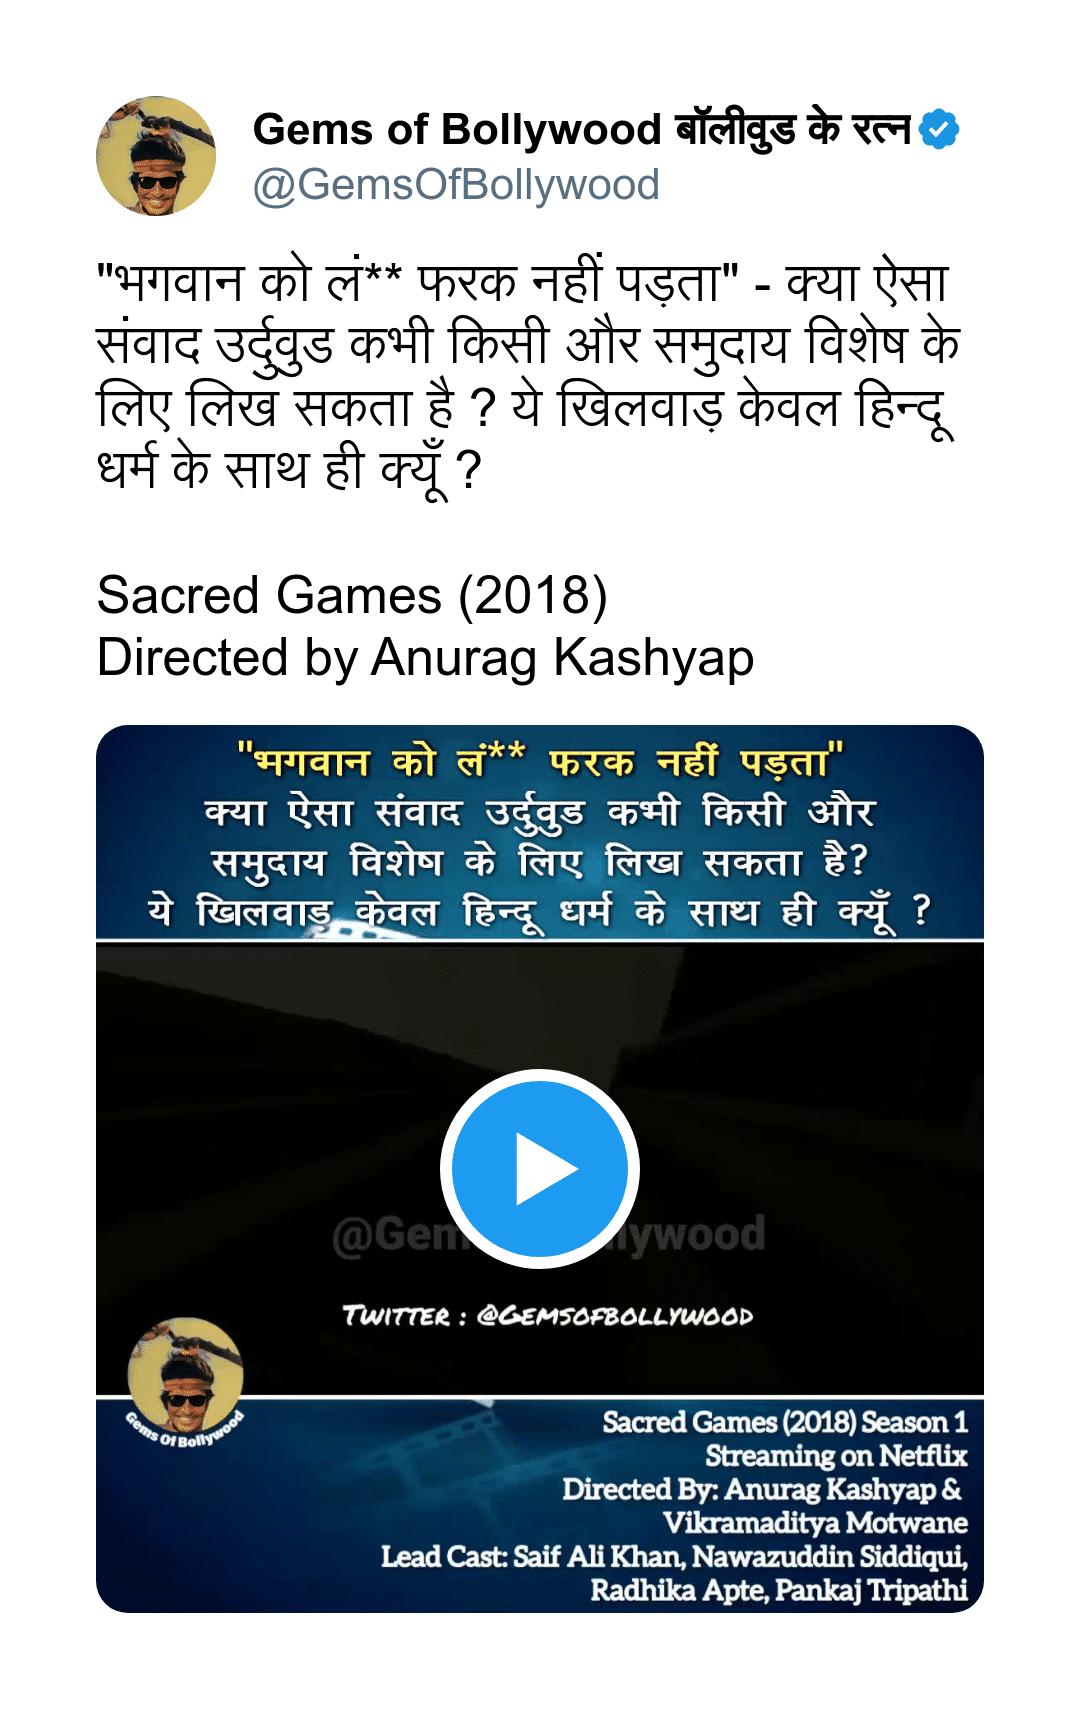Click the 'TWITTER : @GEMSOFBOLLYWOOD' caption in video

pyautogui.click(x=547, y=1316)
